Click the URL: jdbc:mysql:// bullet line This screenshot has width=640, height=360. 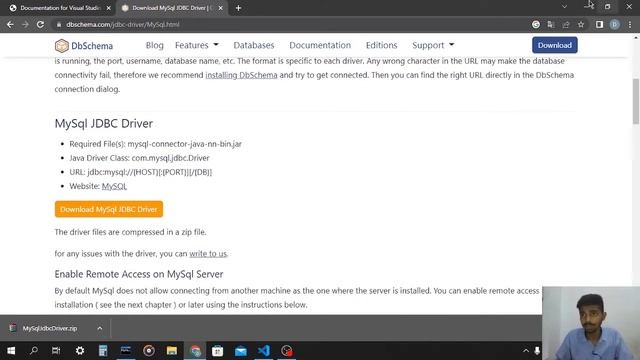pyautogui.click(x=140, y=172)
